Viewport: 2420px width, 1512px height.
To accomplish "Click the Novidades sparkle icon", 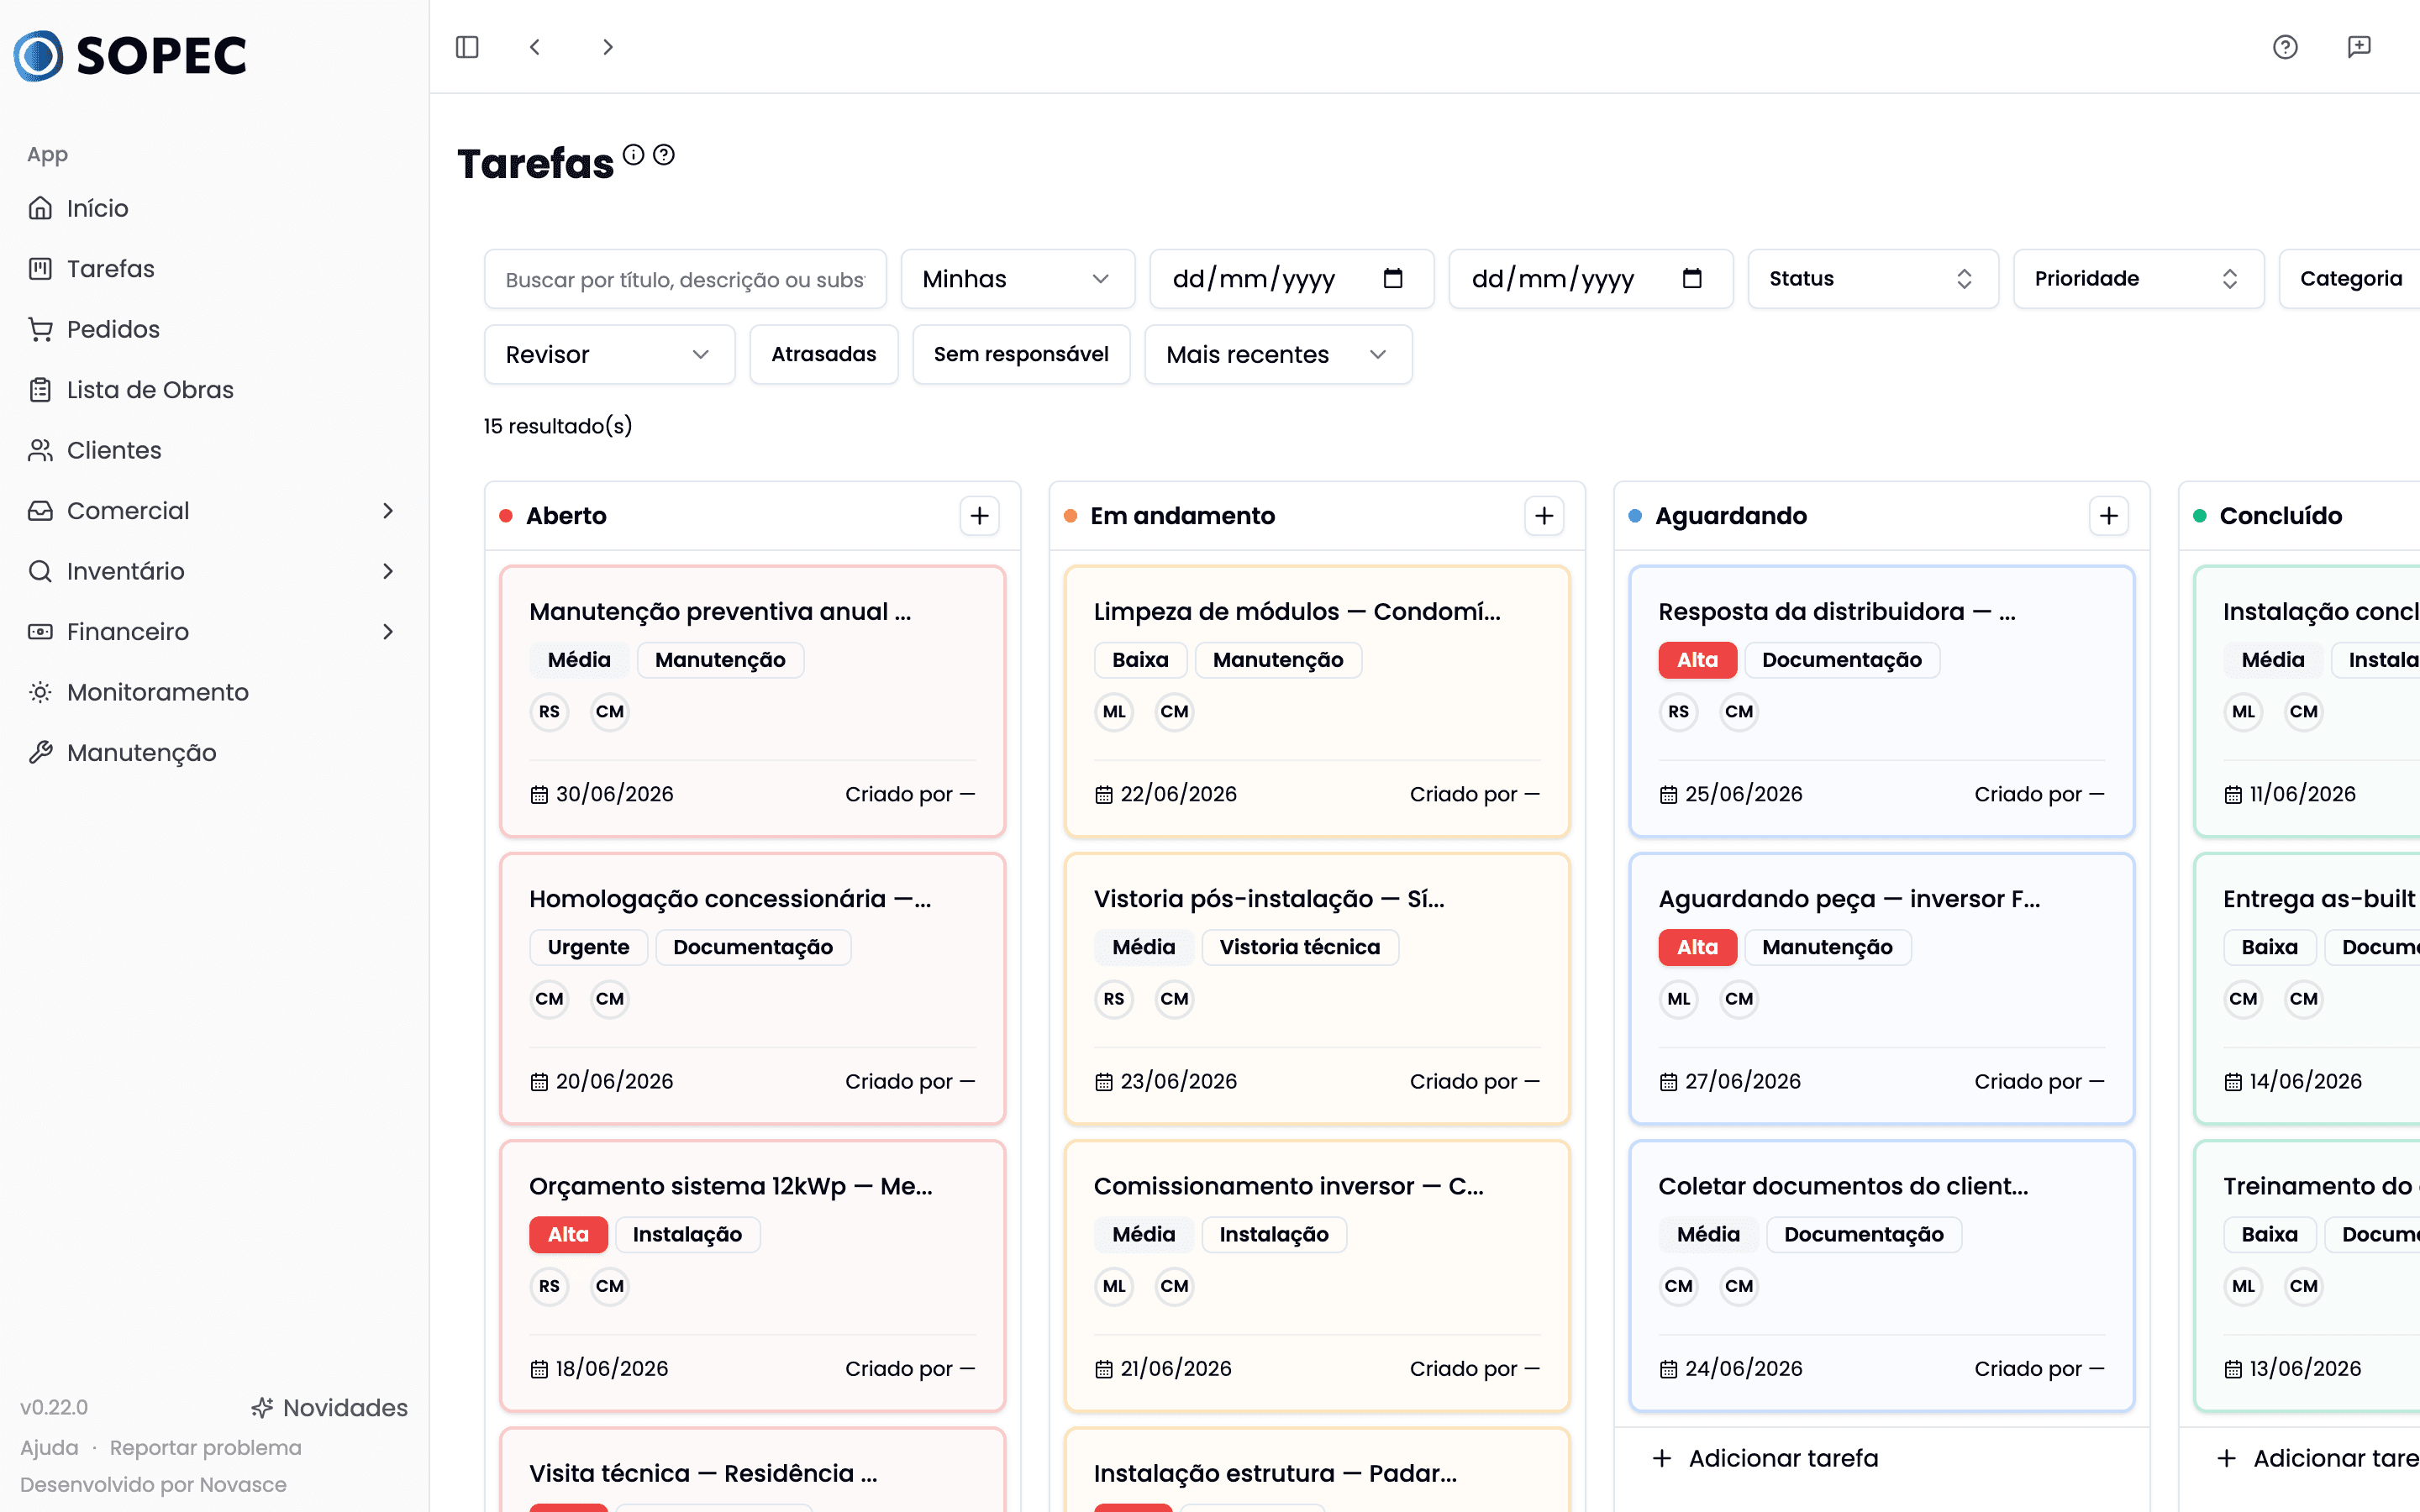I will click(262, 1408).
